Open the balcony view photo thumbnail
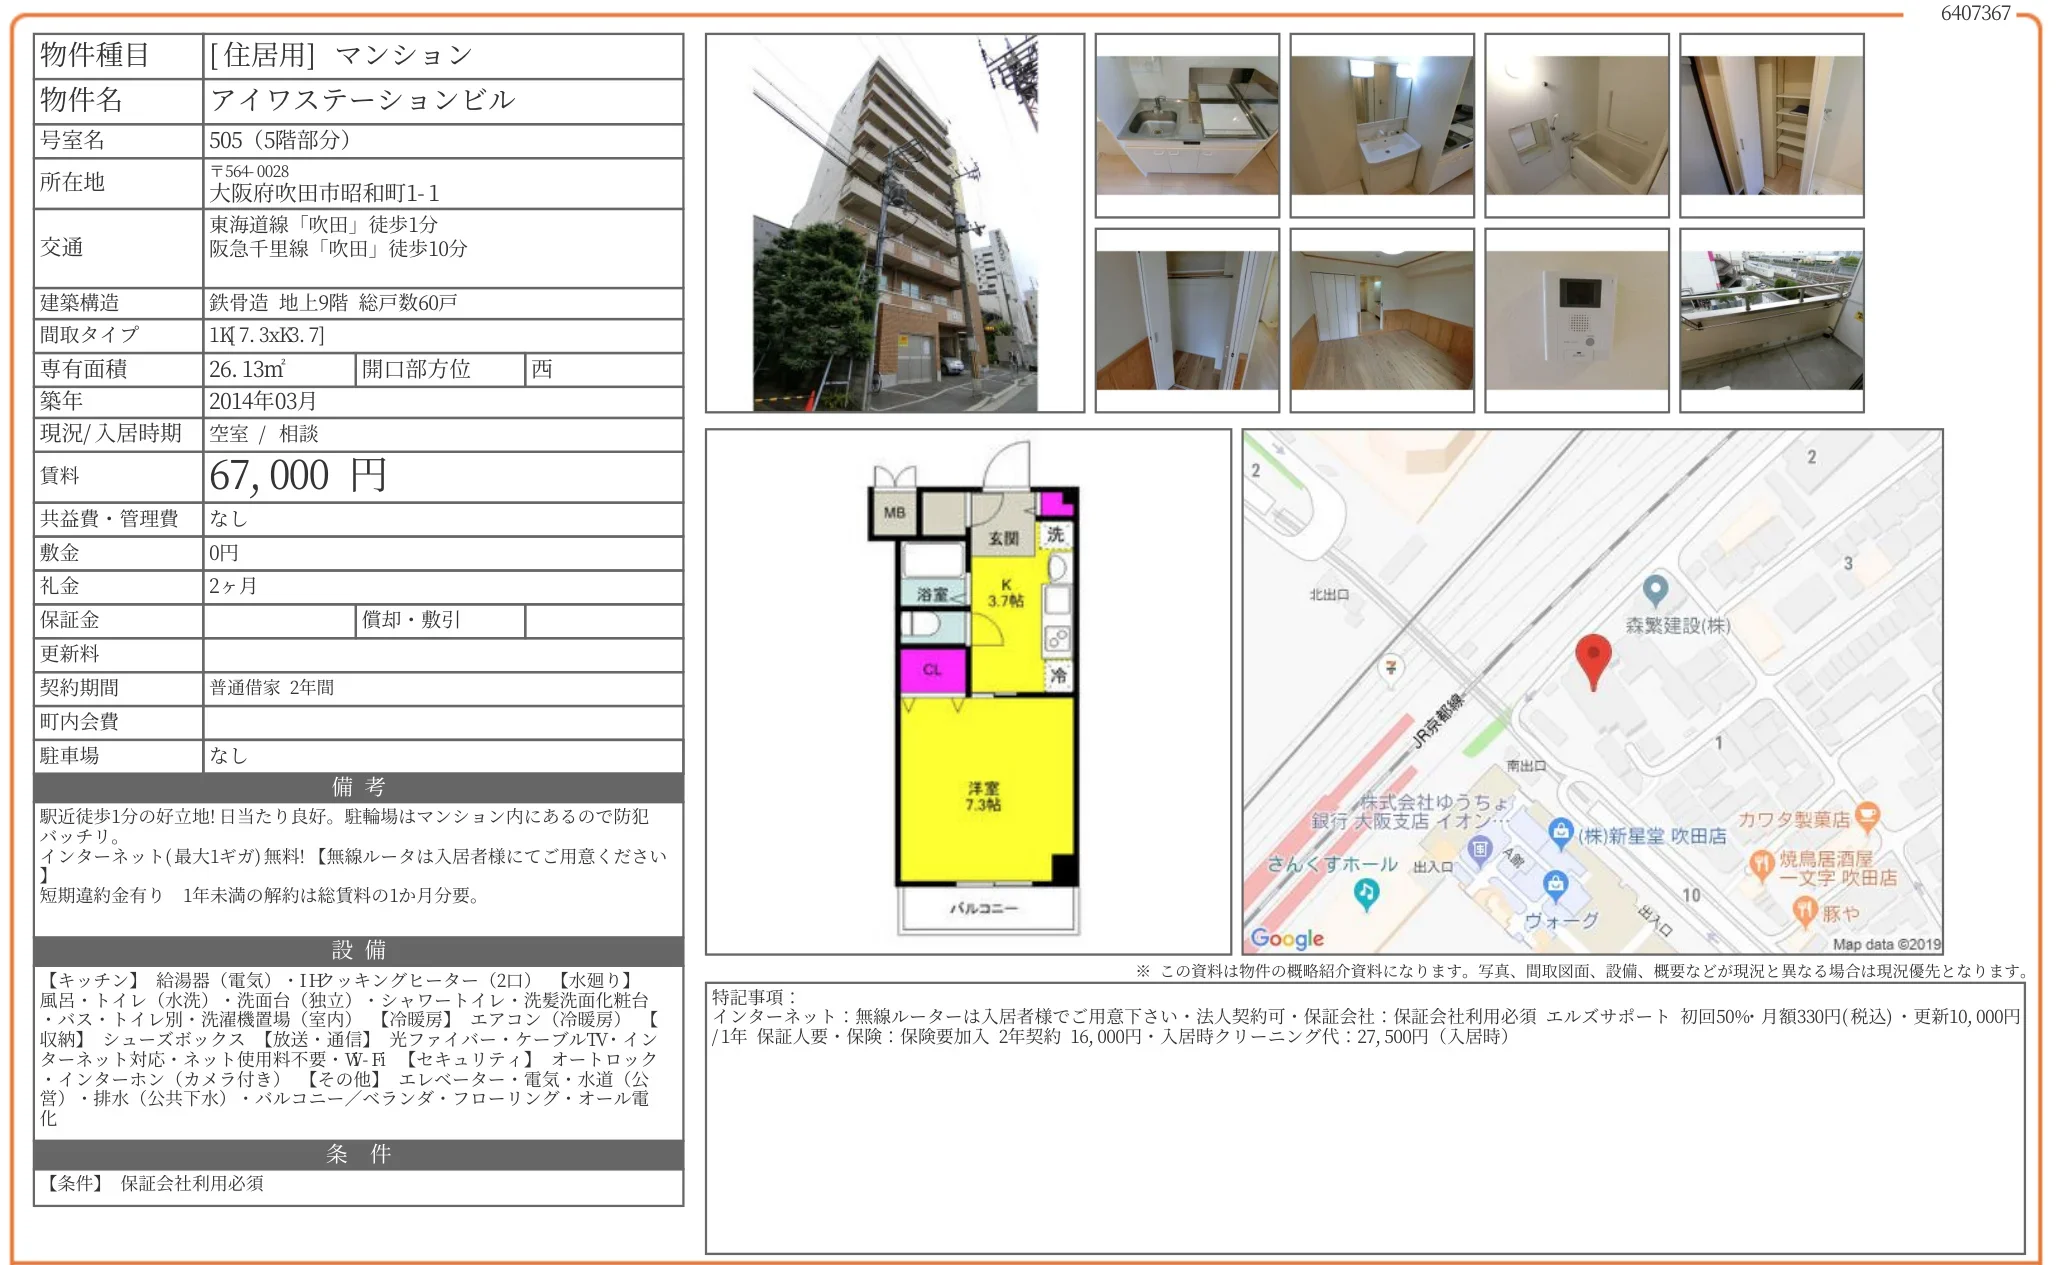The width and height of the screenshot is (2056, 1265). point(1771,320)
